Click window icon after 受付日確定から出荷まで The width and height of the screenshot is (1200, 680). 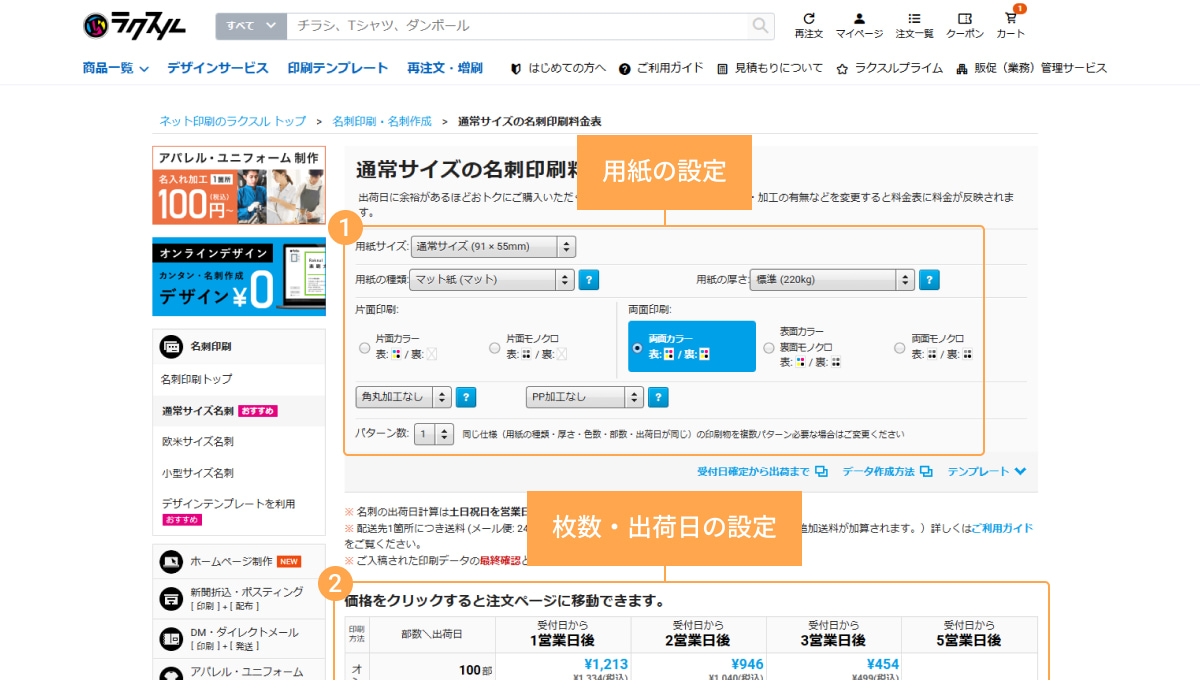pyautogui.click(x=821, y=472)
